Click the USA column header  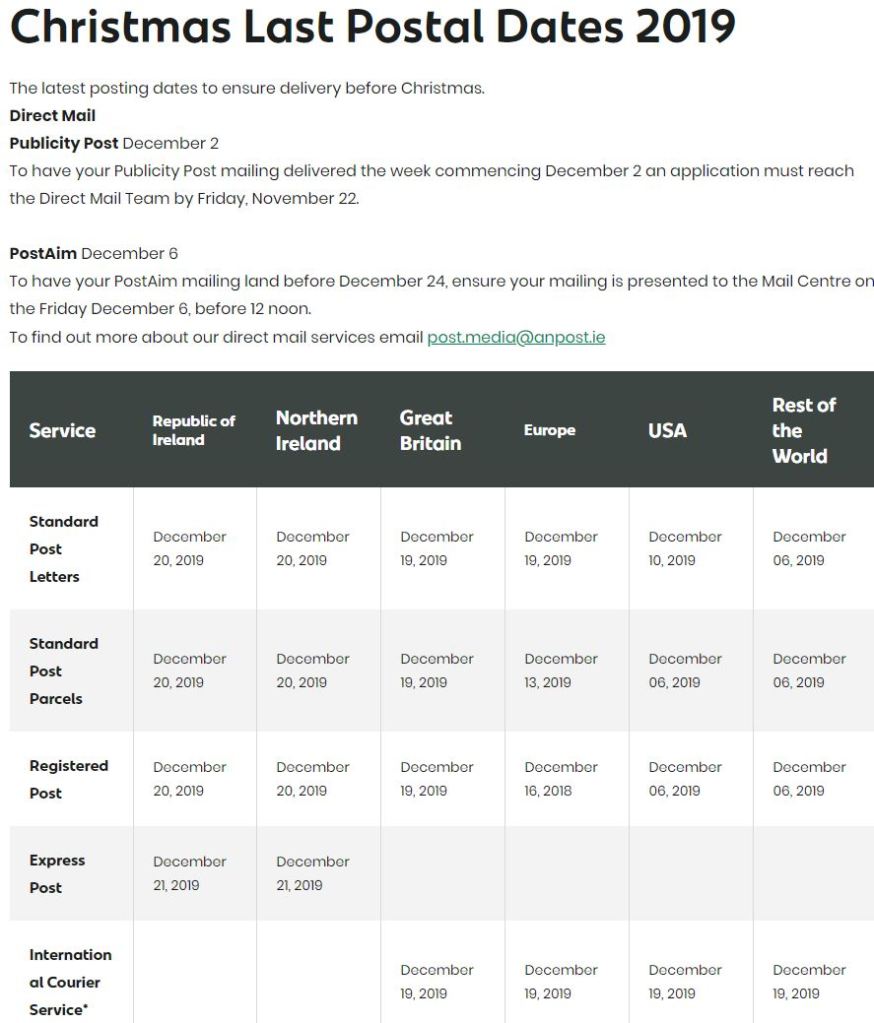click(667, 431)
